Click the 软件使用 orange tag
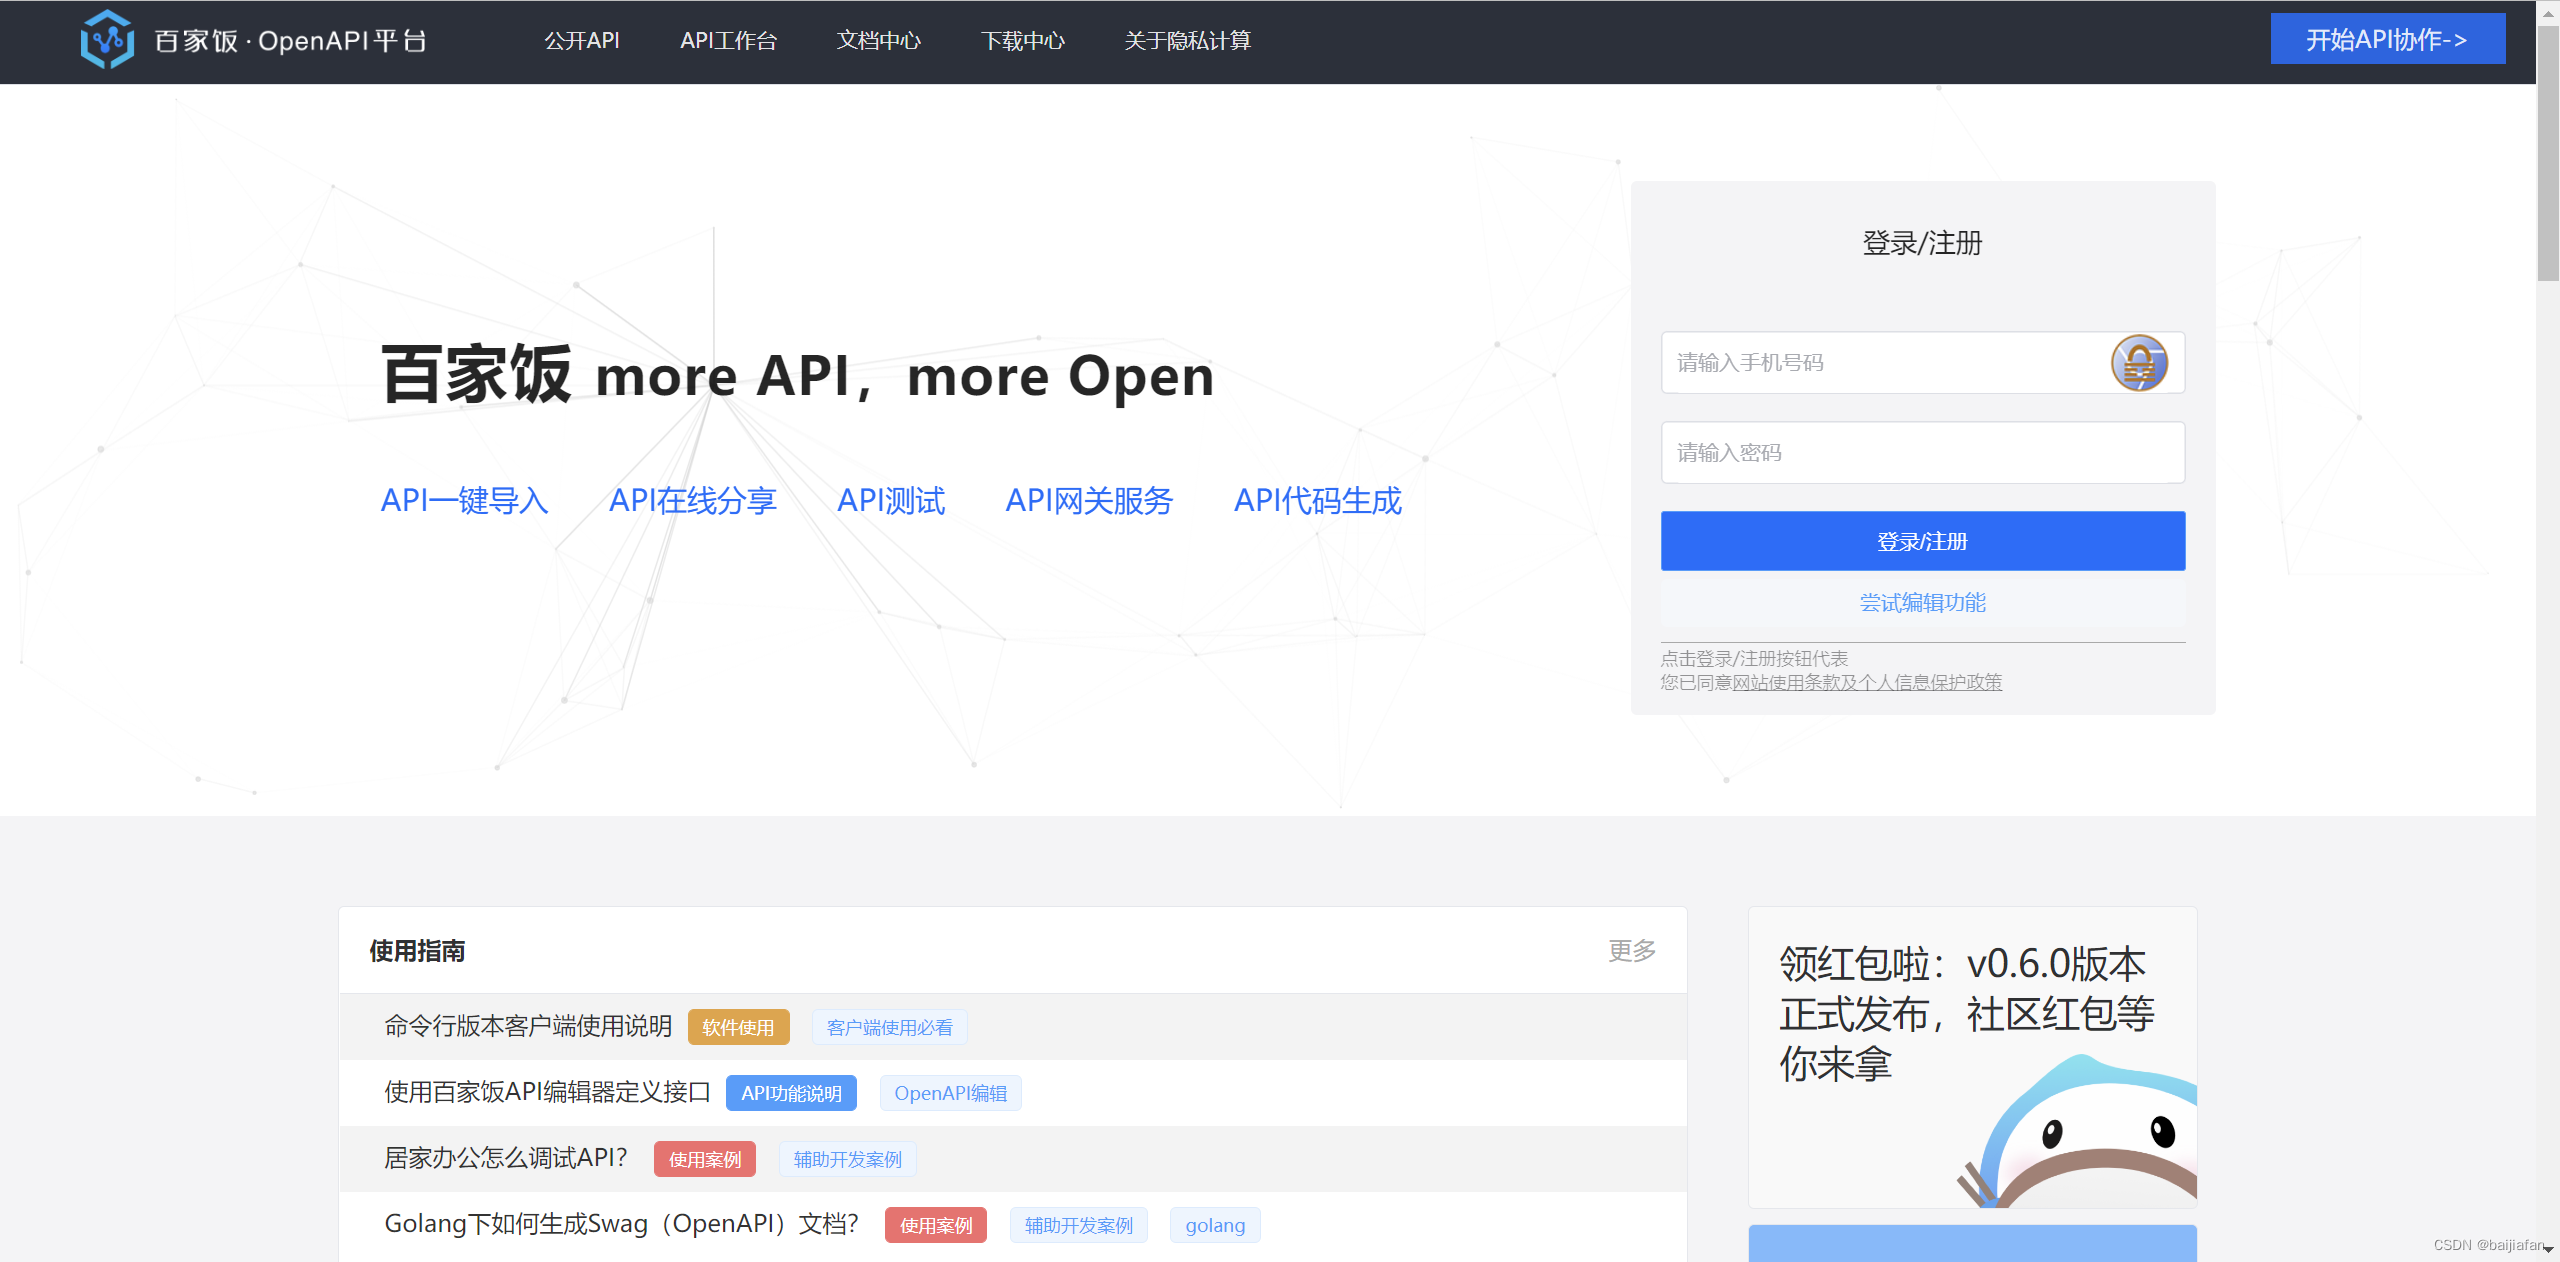This screenshot has height=1262, width=2560. [738, 1027]
